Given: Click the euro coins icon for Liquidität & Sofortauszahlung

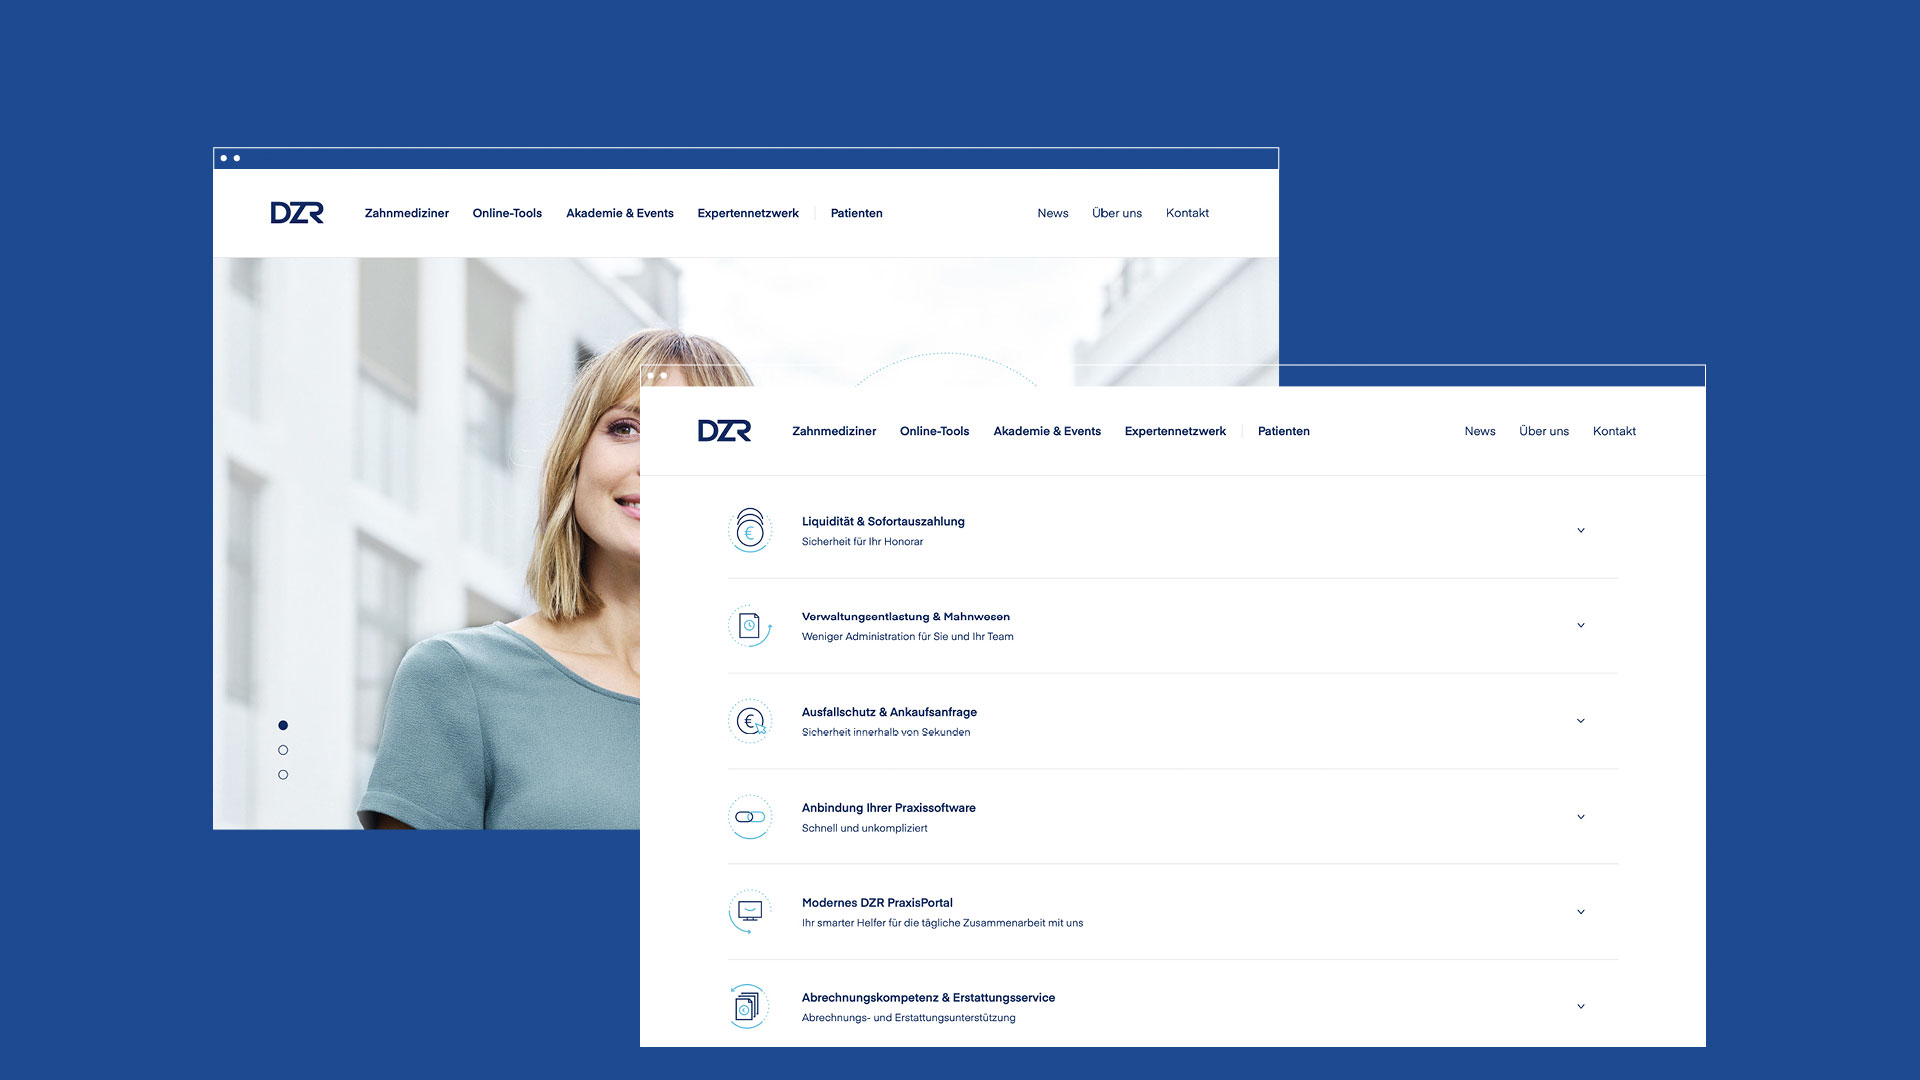Looking at the screenshot, I should (750, 531).
